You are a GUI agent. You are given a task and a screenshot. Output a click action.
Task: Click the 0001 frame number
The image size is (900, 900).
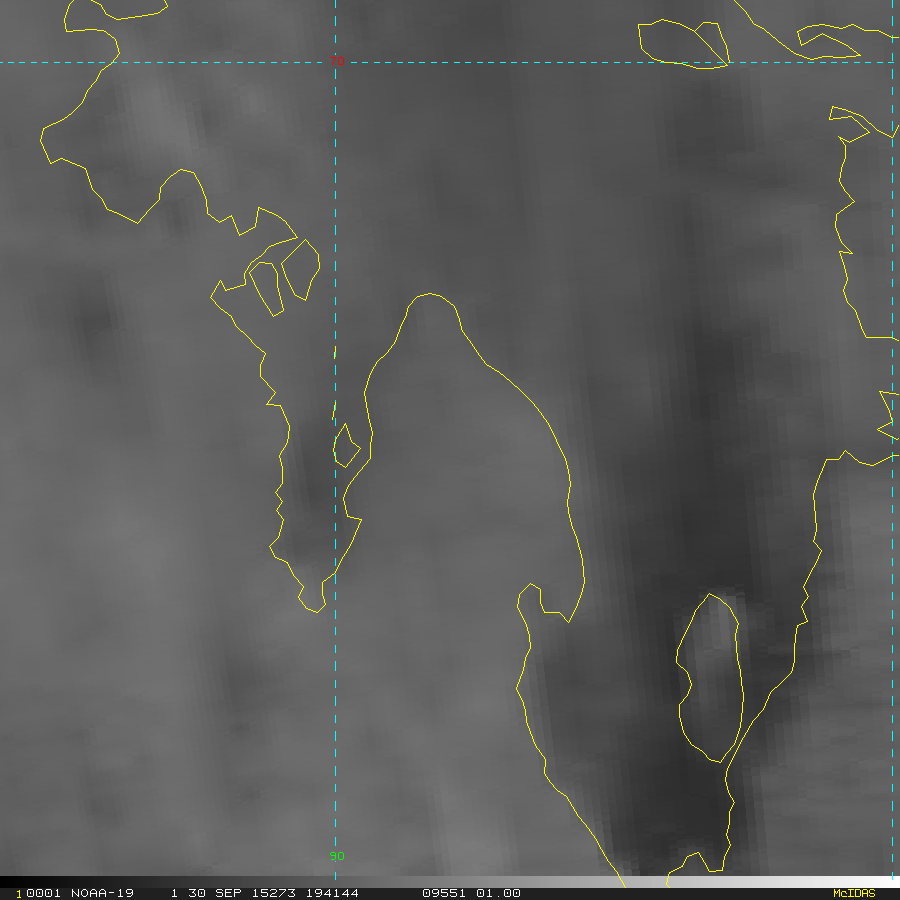tap(38, 893)
